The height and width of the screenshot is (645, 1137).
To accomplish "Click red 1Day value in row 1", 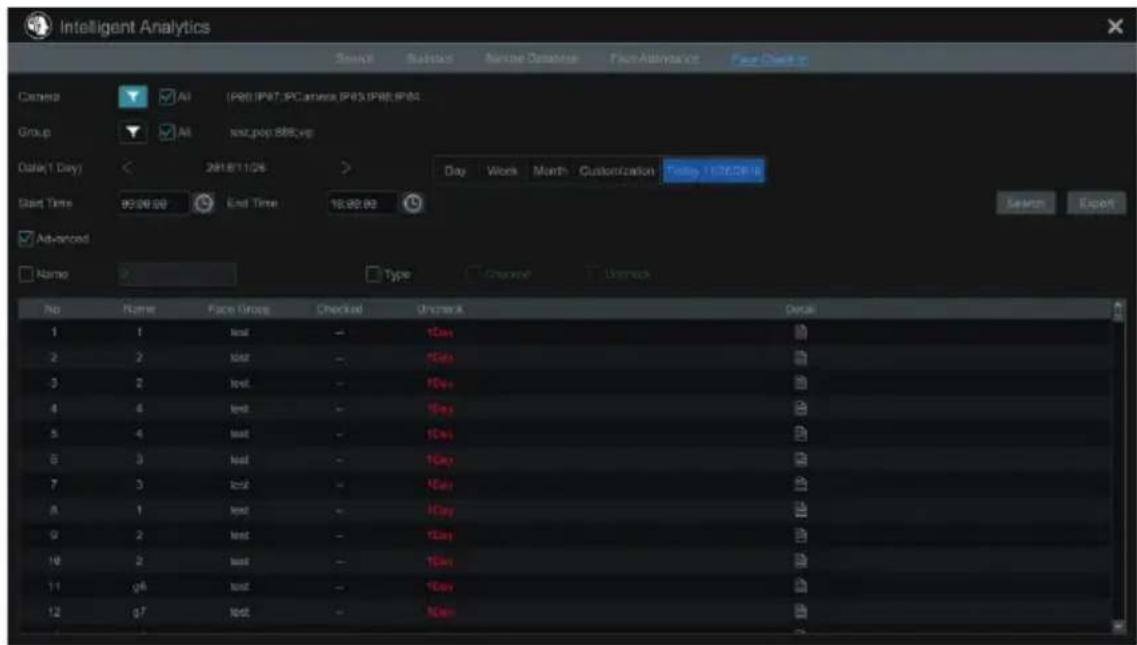I will pos(440,332).
